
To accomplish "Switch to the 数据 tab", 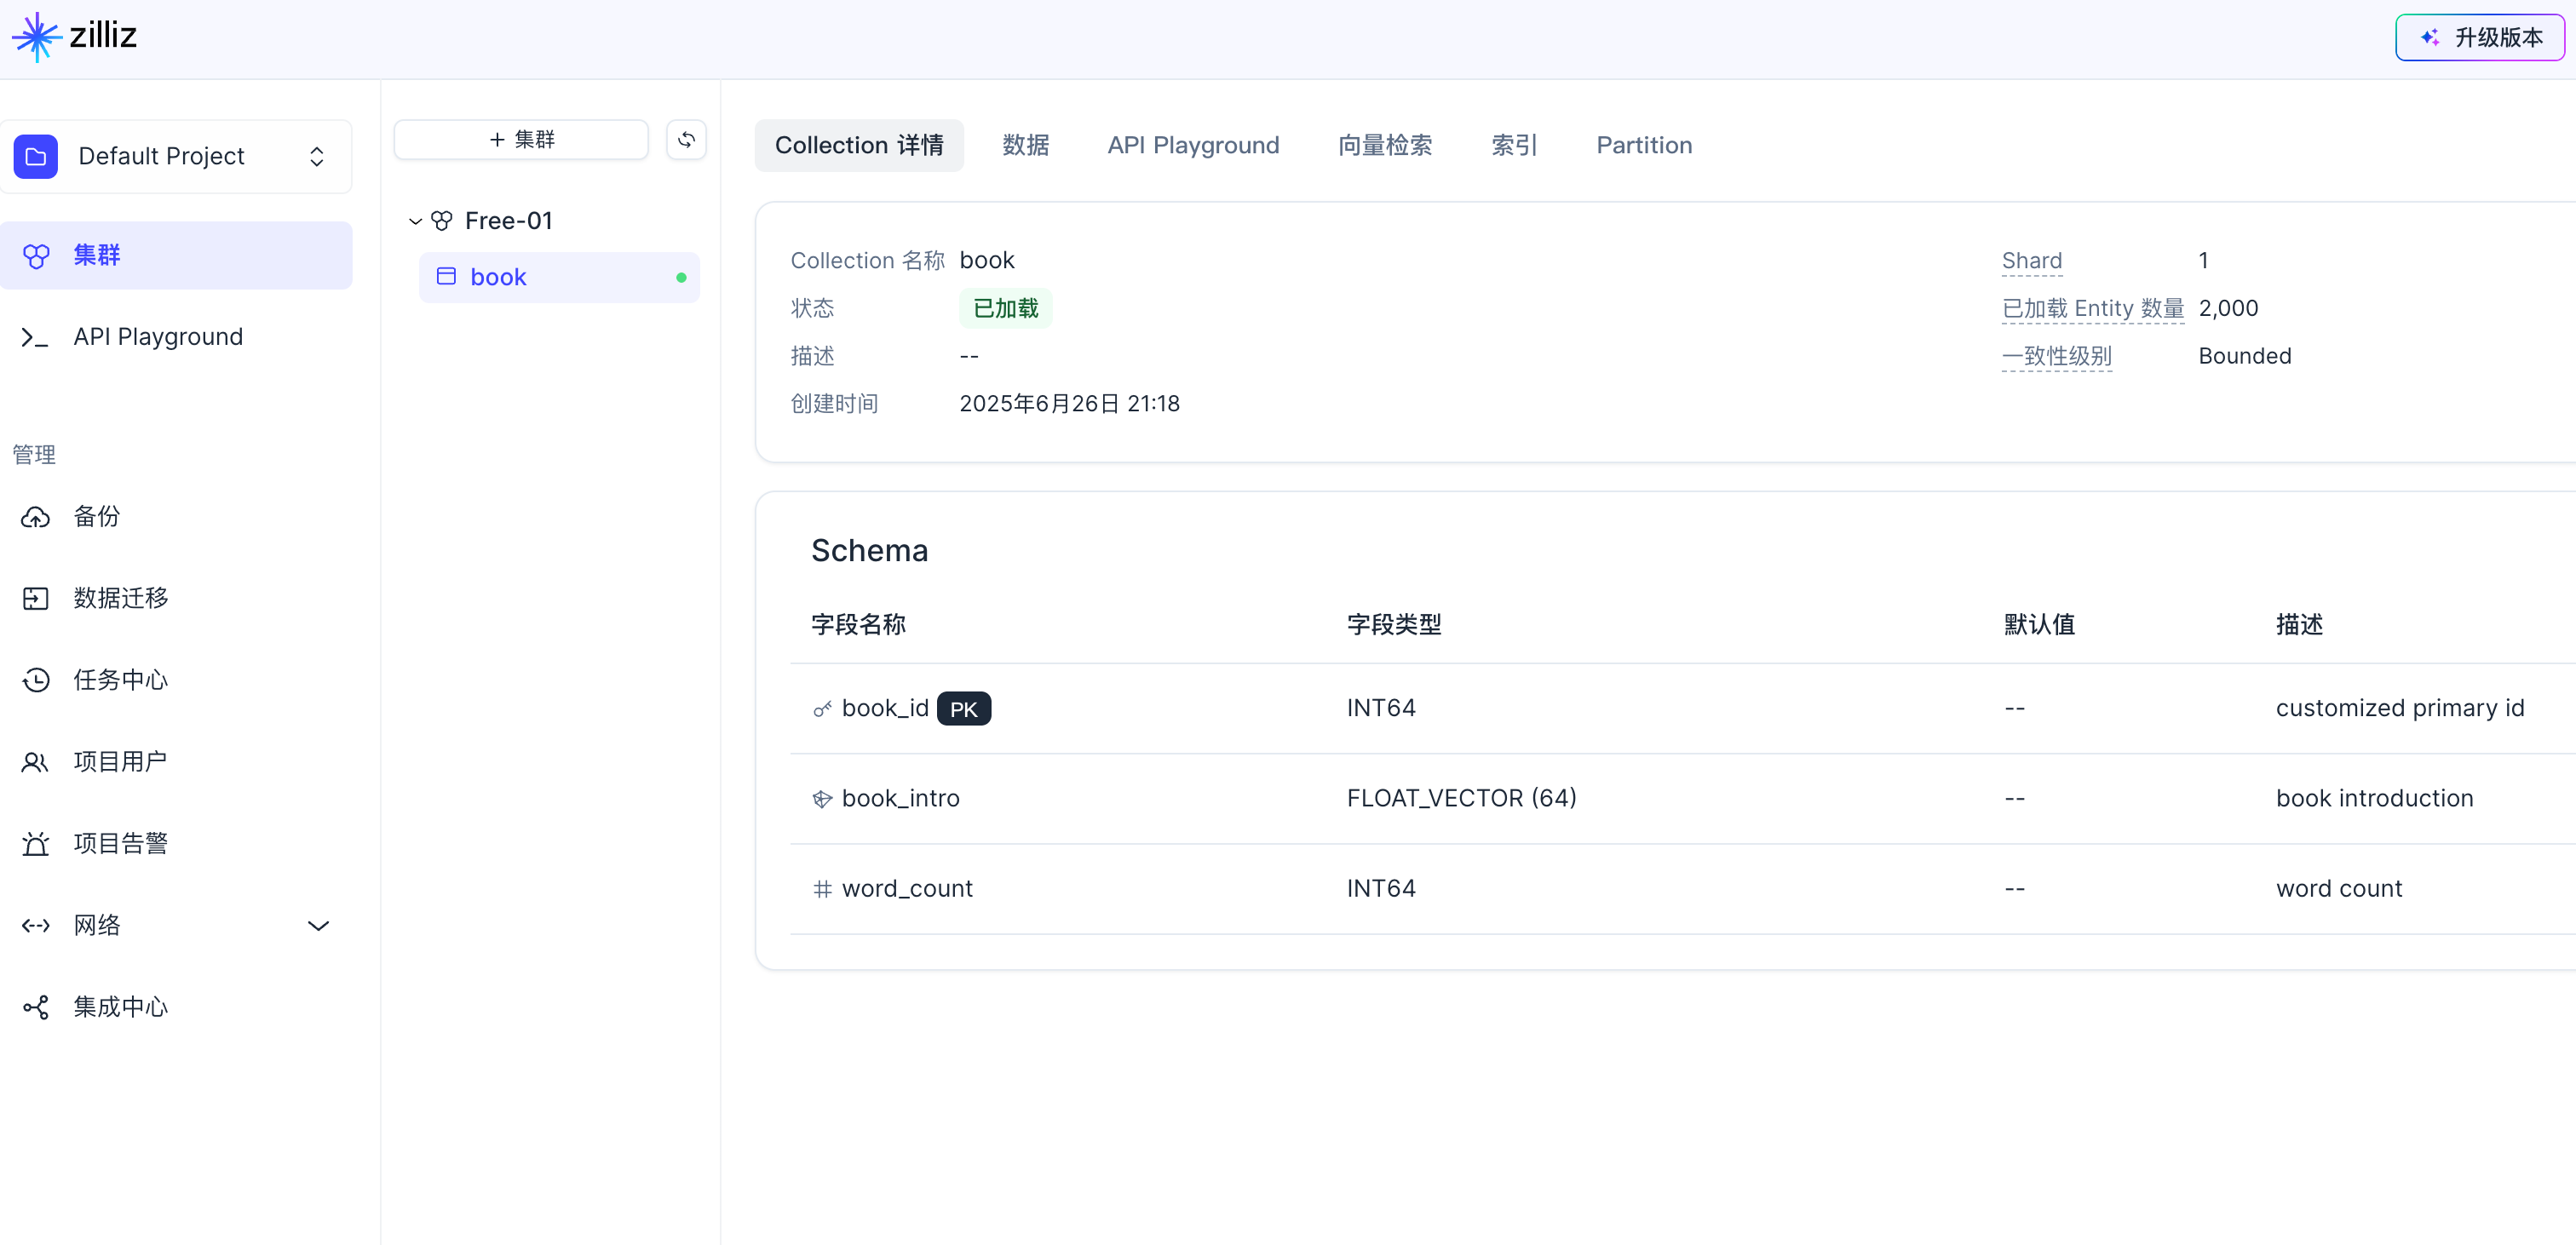I will tap(1025, 145).
